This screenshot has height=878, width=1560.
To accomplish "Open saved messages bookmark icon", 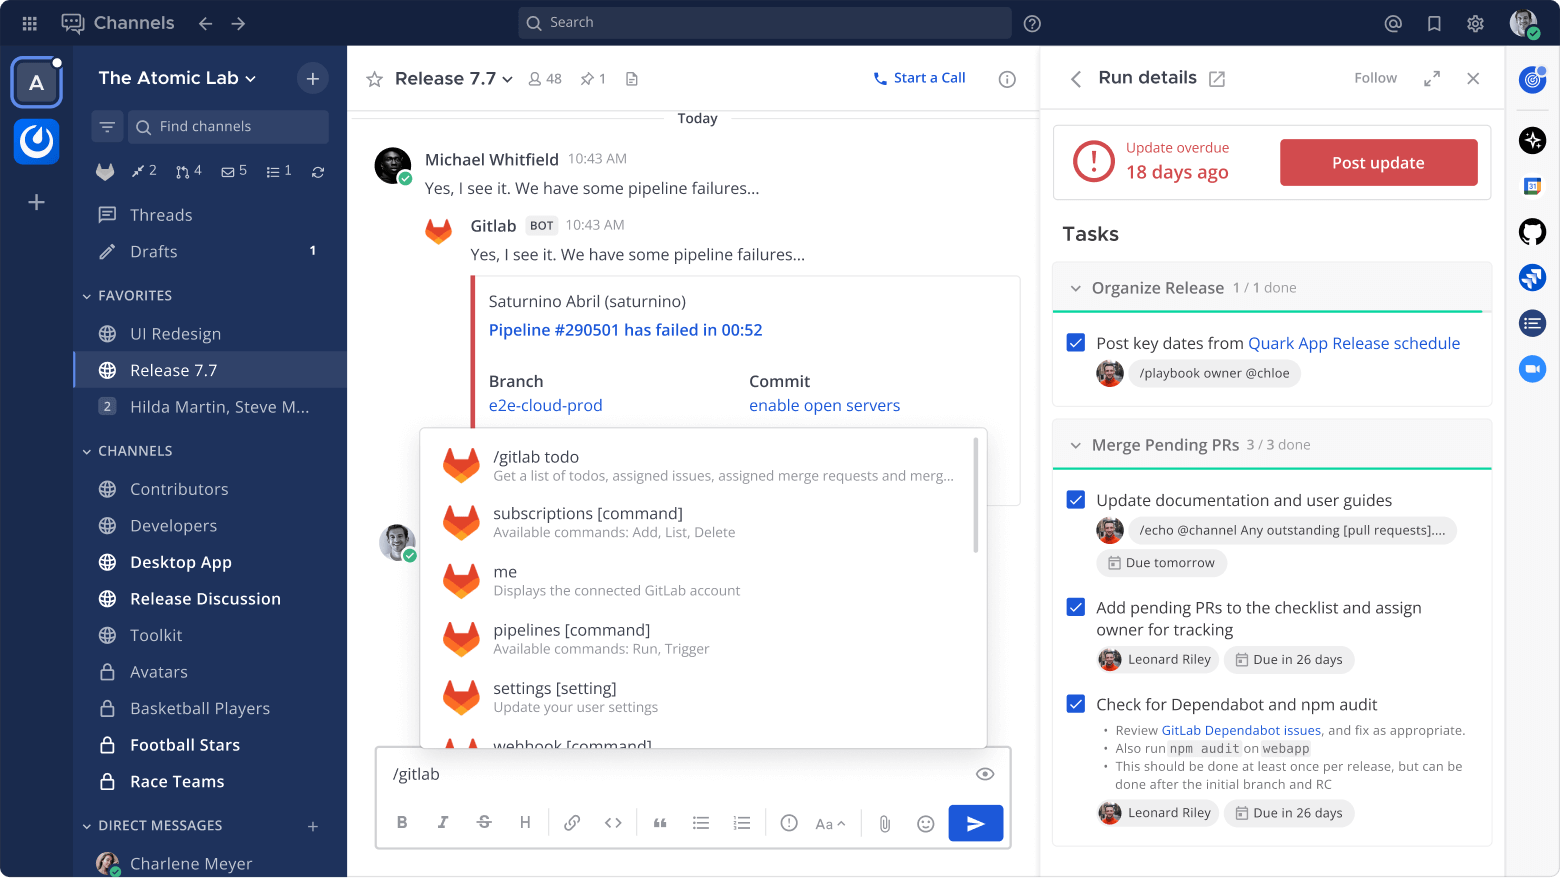I will [1434, 23].
